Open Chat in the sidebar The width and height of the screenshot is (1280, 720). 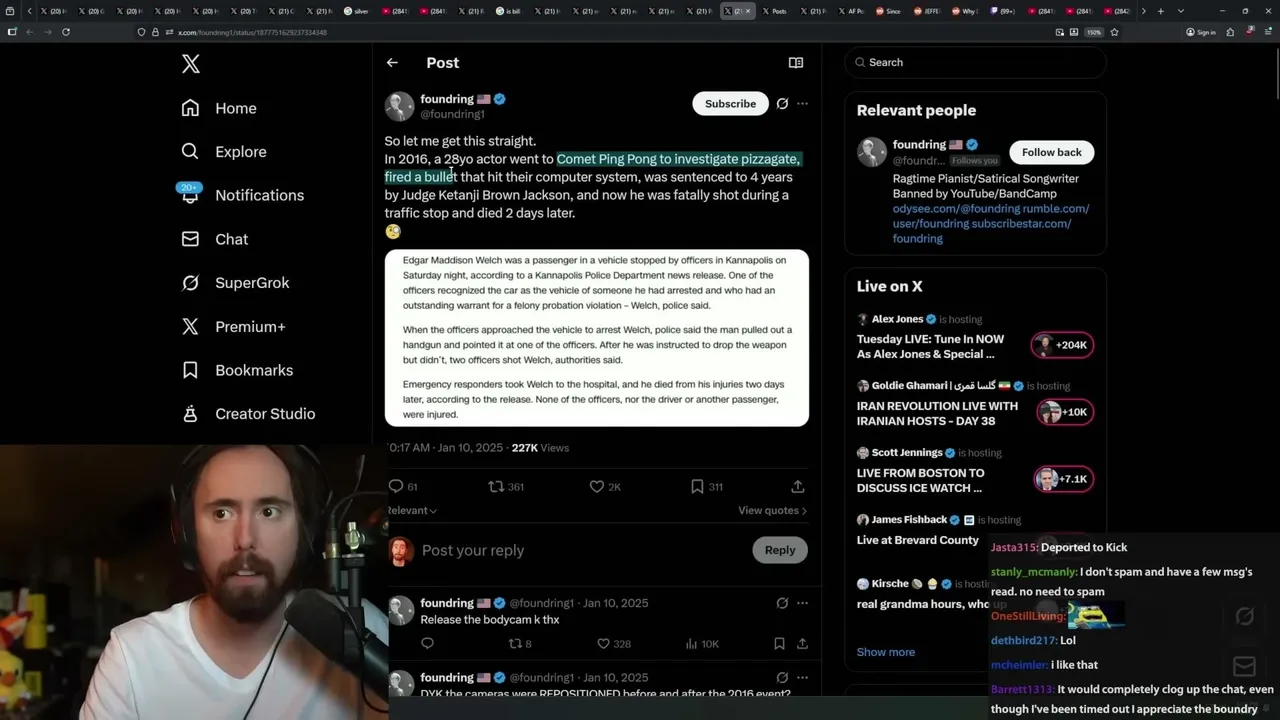point(215,239)
